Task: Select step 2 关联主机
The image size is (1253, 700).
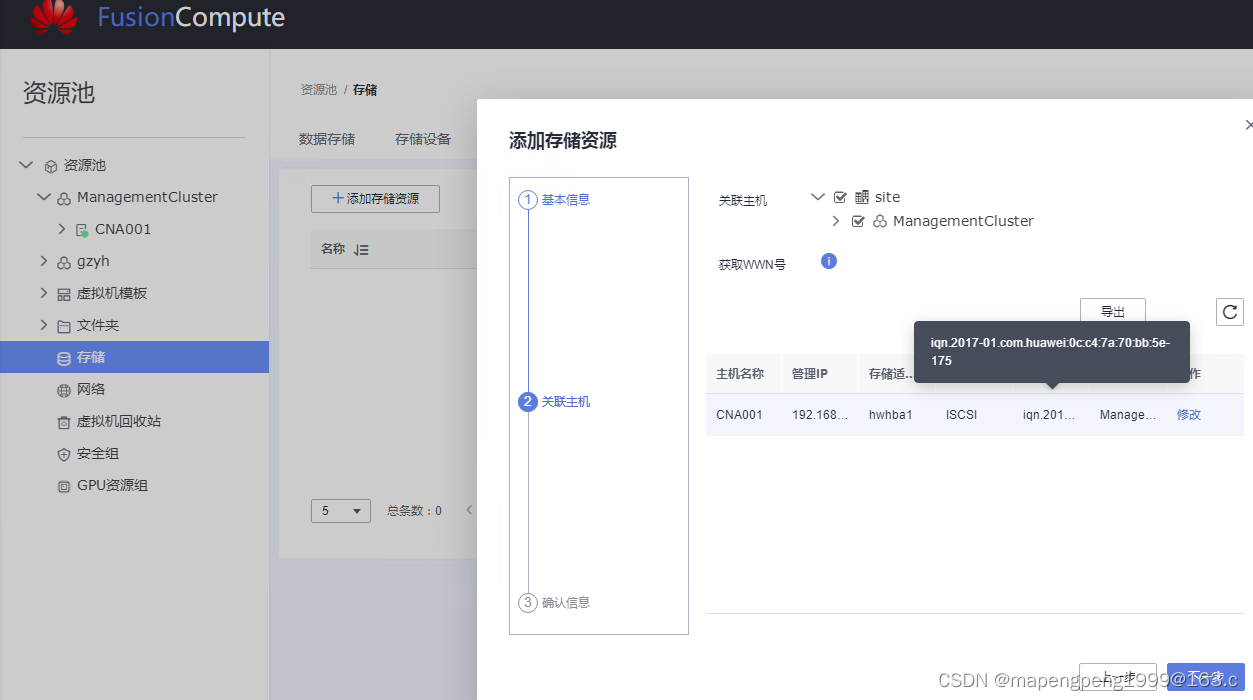Action: [555, 402]
